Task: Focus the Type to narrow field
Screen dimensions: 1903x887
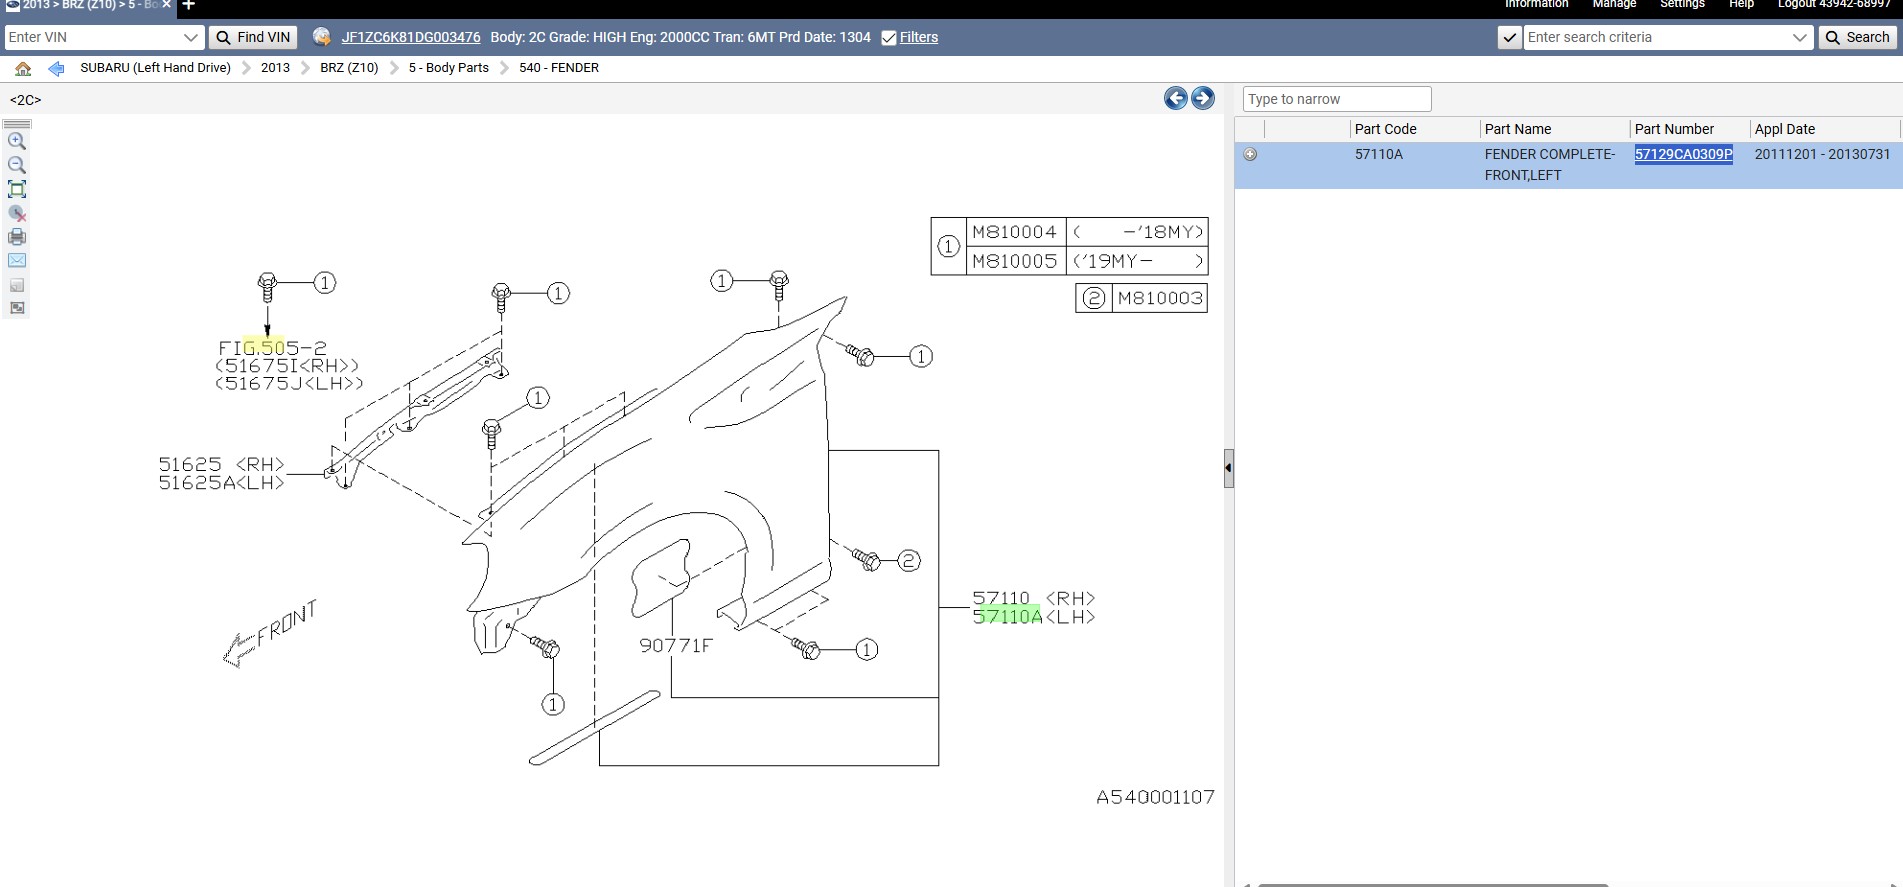Action: (1337, 99)
